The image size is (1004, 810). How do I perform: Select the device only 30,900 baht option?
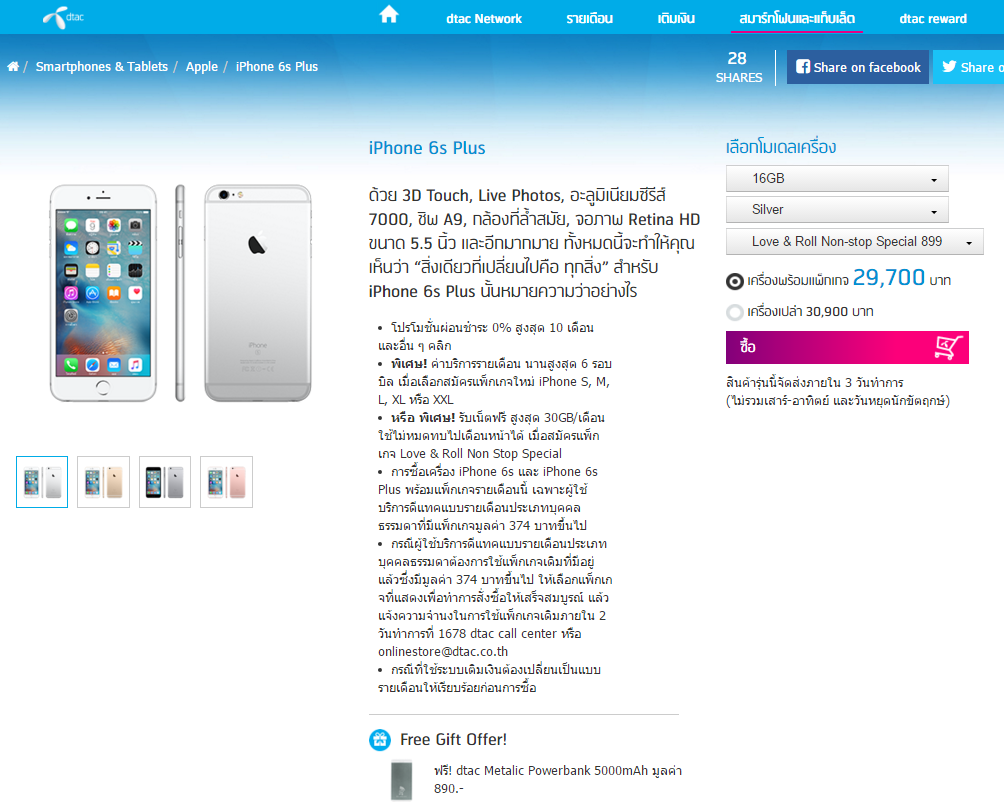pyautogui.click(x=734, y=312)
